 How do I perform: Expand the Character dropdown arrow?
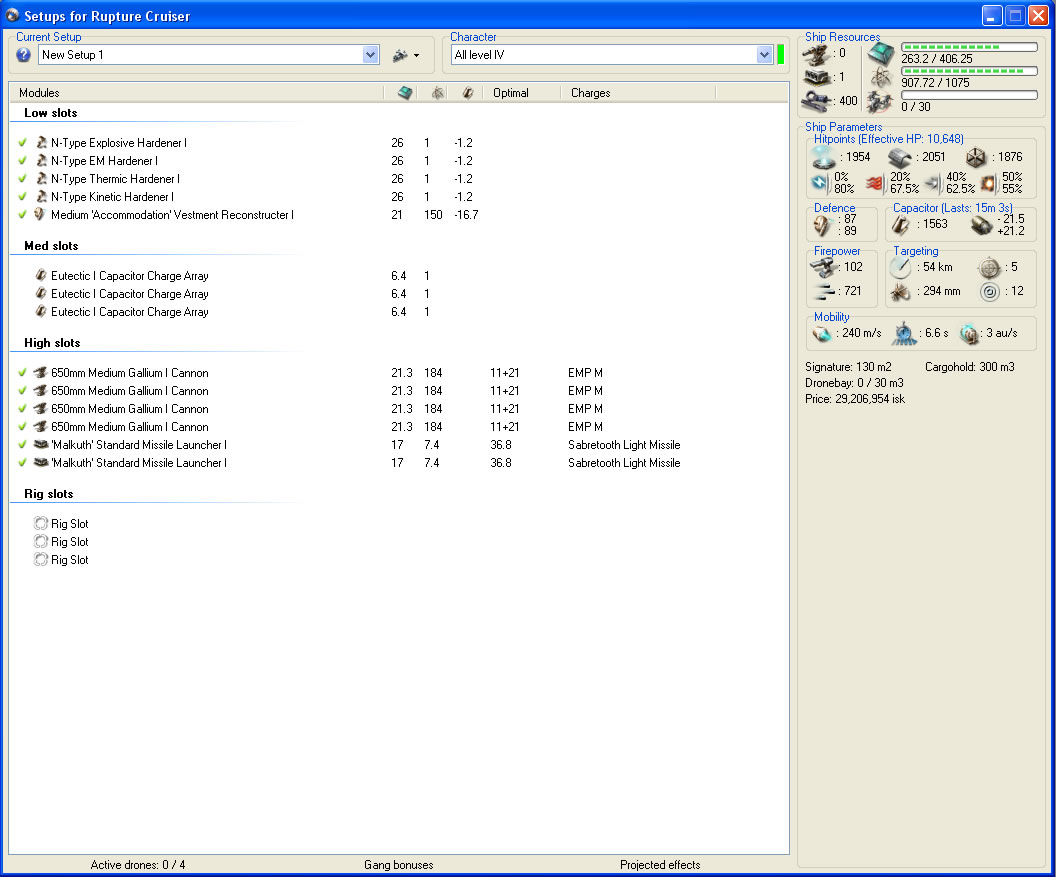(x=764, y=55)
